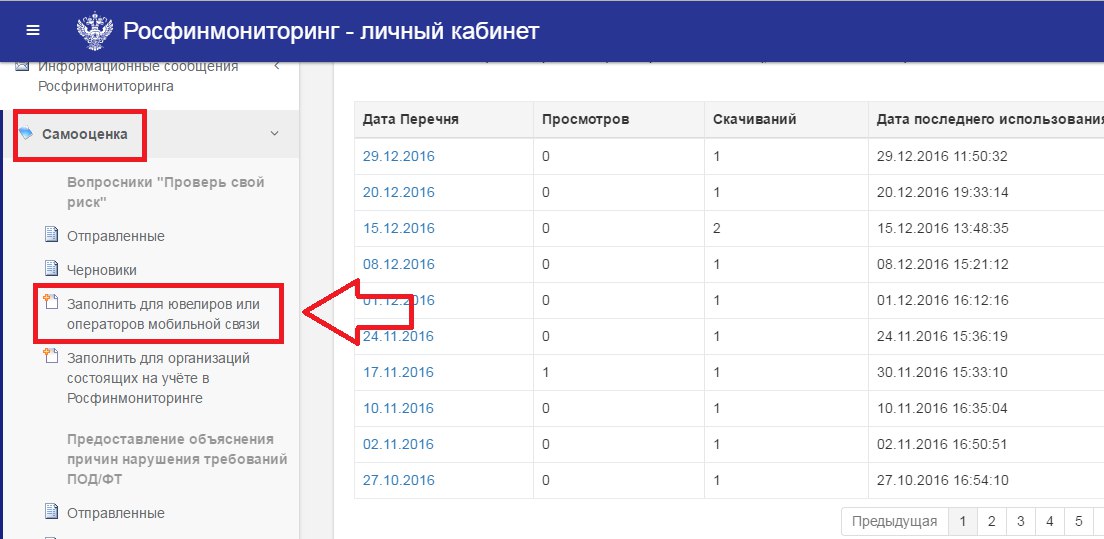
Task: Go to page 4 in pagination
Action: tap(1049, 521)
